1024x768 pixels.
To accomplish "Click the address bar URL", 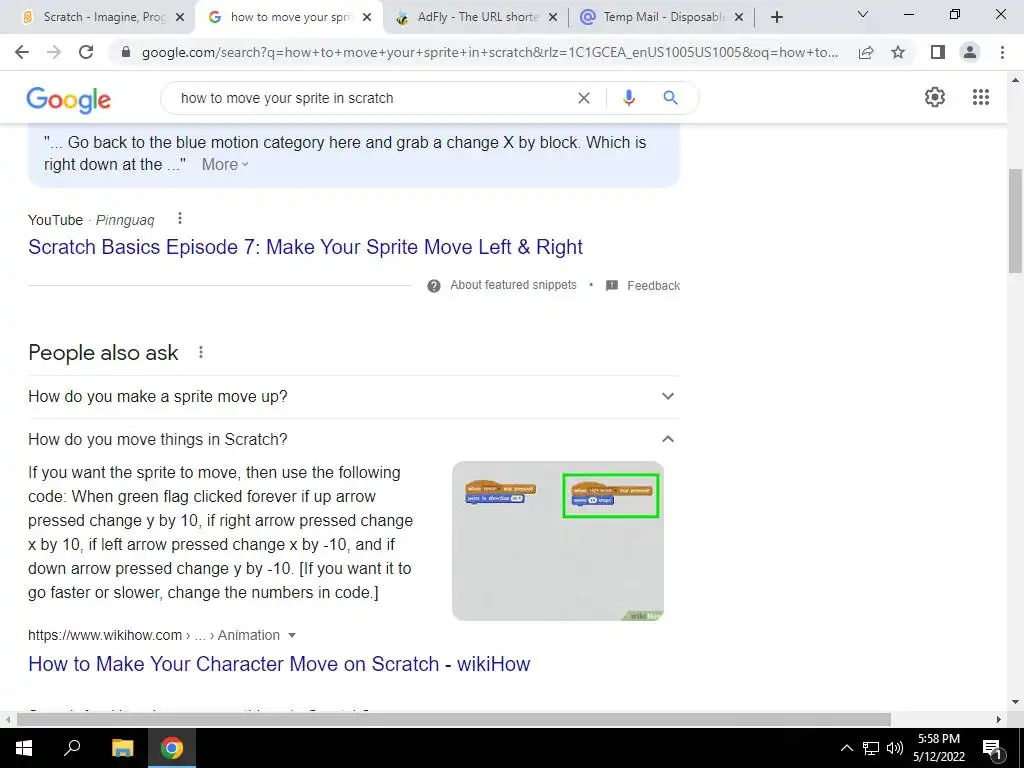I will (490, 52).
